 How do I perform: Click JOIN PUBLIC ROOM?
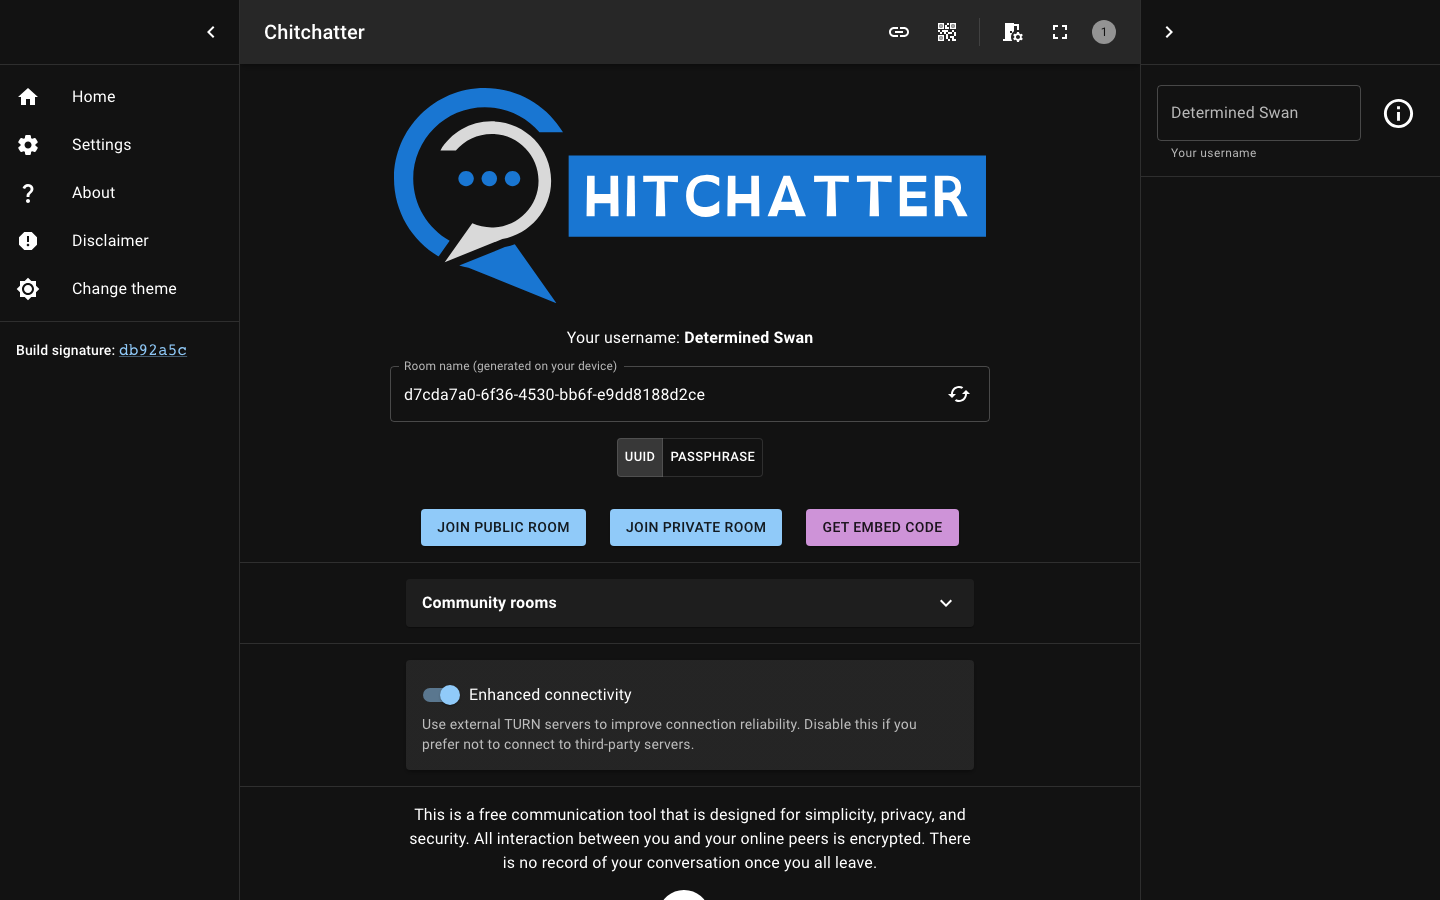503,527
